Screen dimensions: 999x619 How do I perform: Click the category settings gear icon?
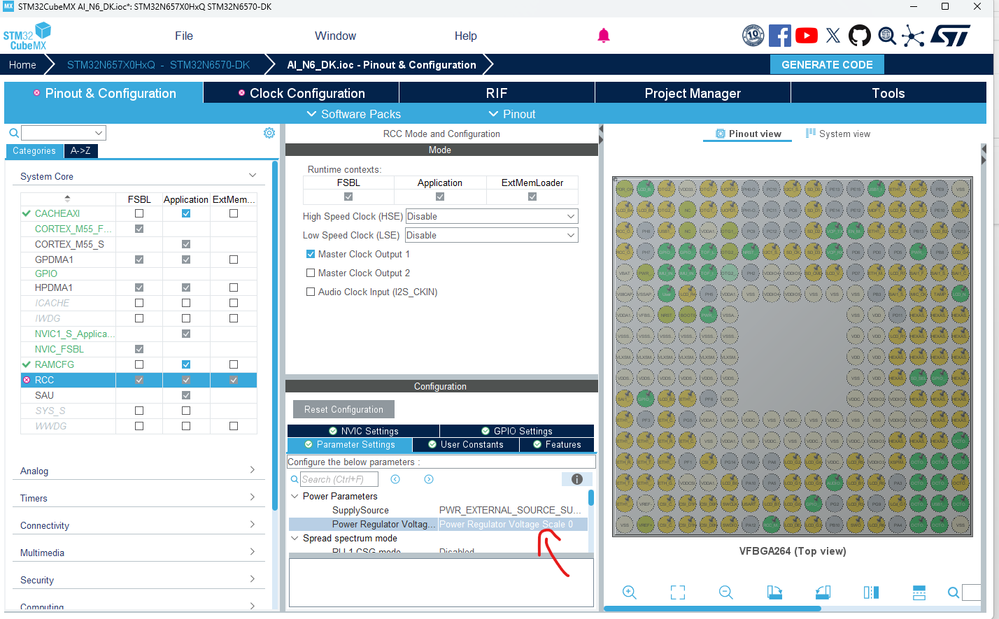[270, 132]
